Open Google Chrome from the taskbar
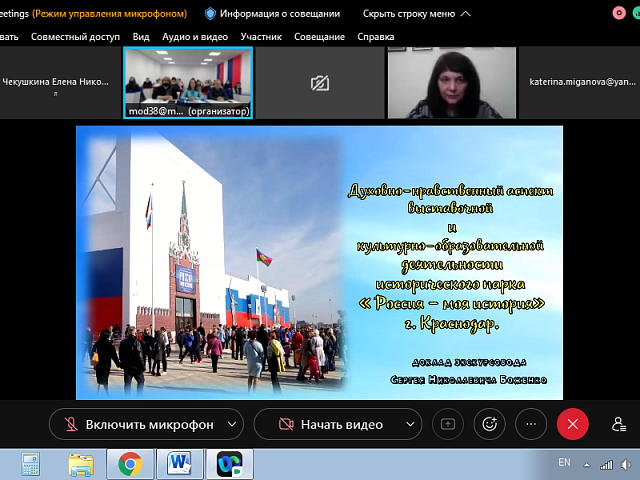This screenshot has width=640, height=480. 129,463
